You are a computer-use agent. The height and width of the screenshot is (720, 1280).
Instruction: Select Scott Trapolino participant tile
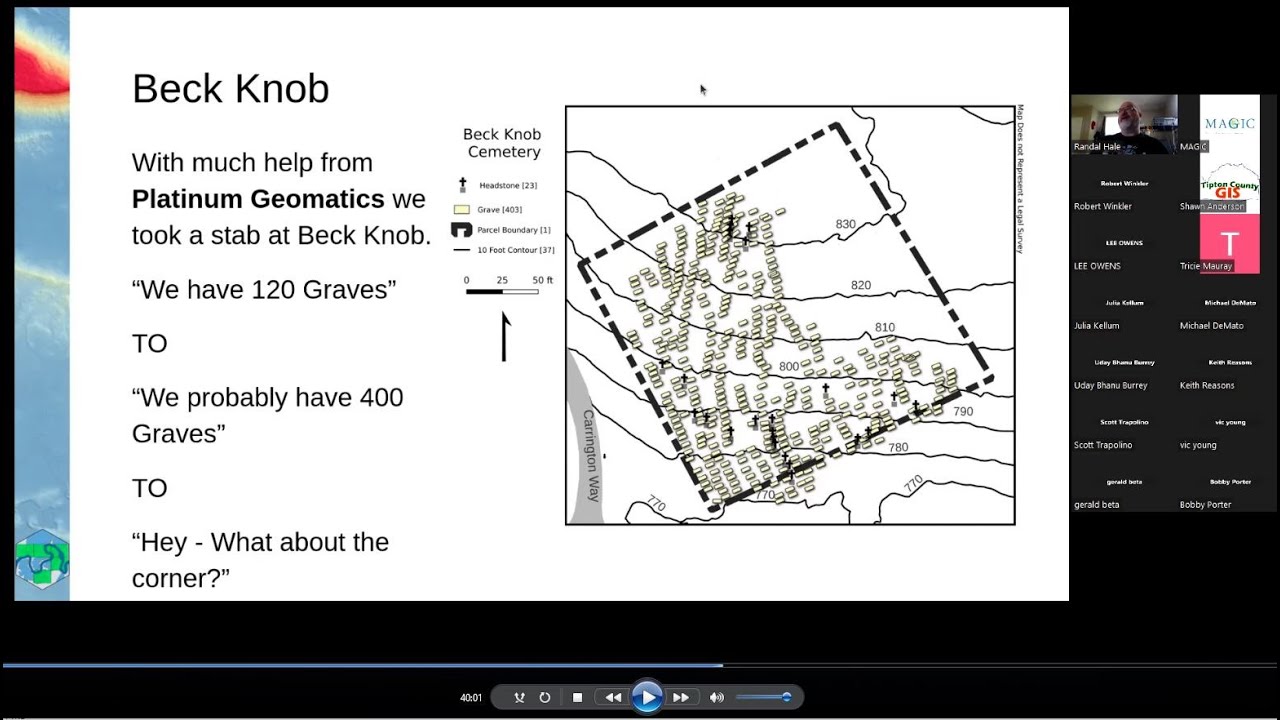1124,423
